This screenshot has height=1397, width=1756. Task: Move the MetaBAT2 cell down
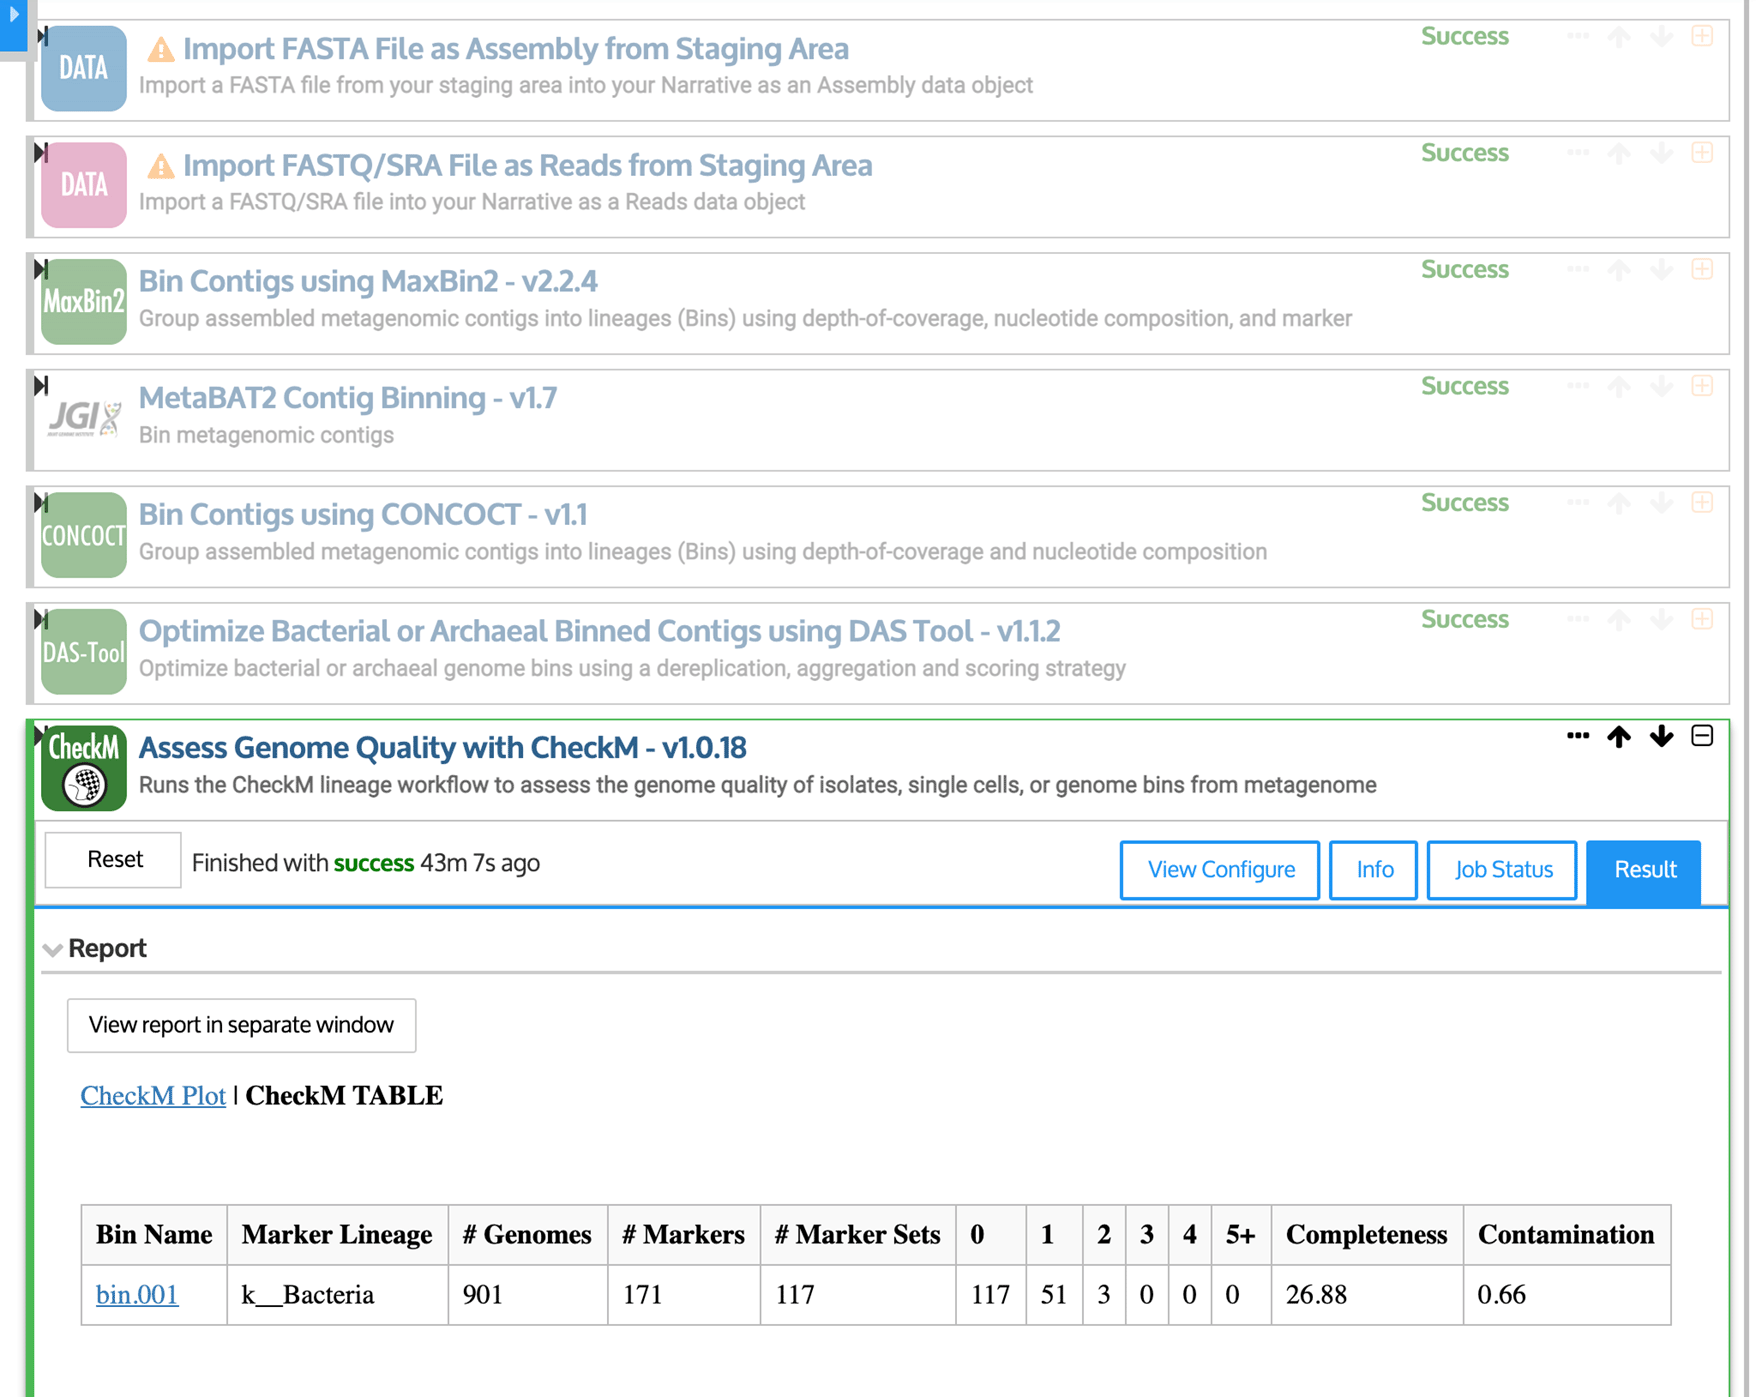click(1662, 387)
